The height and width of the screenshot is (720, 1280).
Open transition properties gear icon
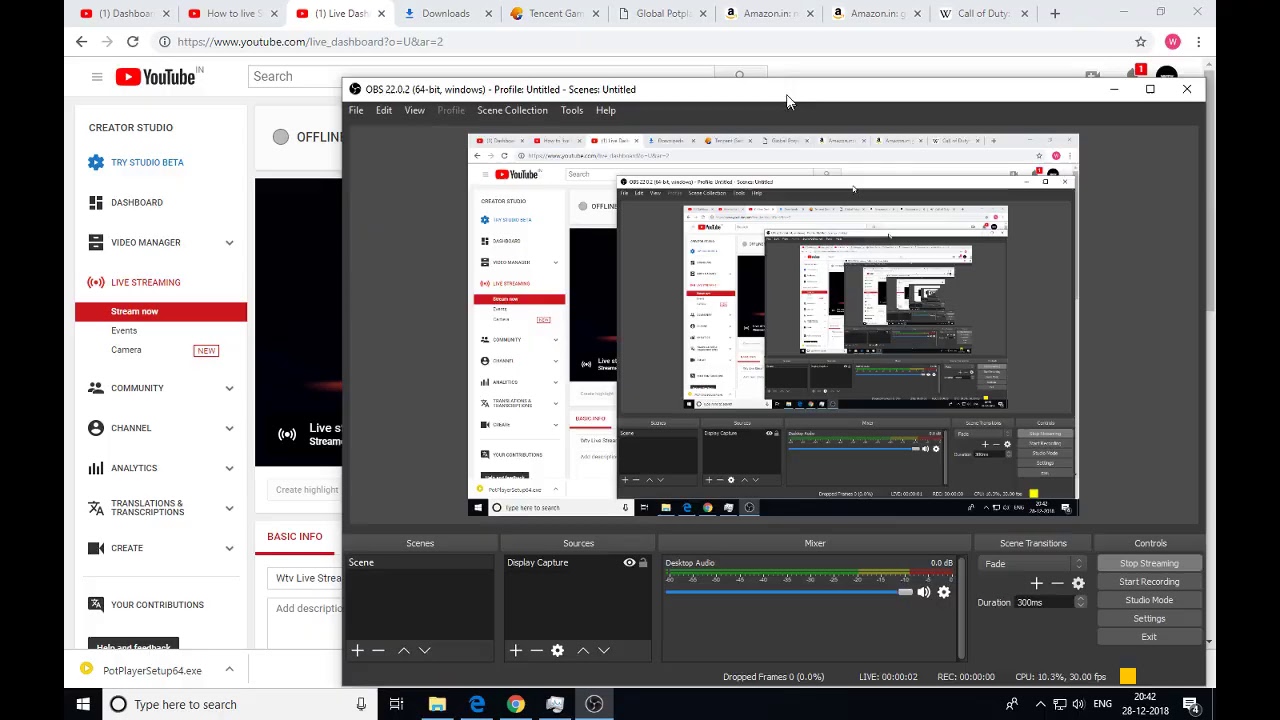pyautogui.click(x=1078, y=583)
